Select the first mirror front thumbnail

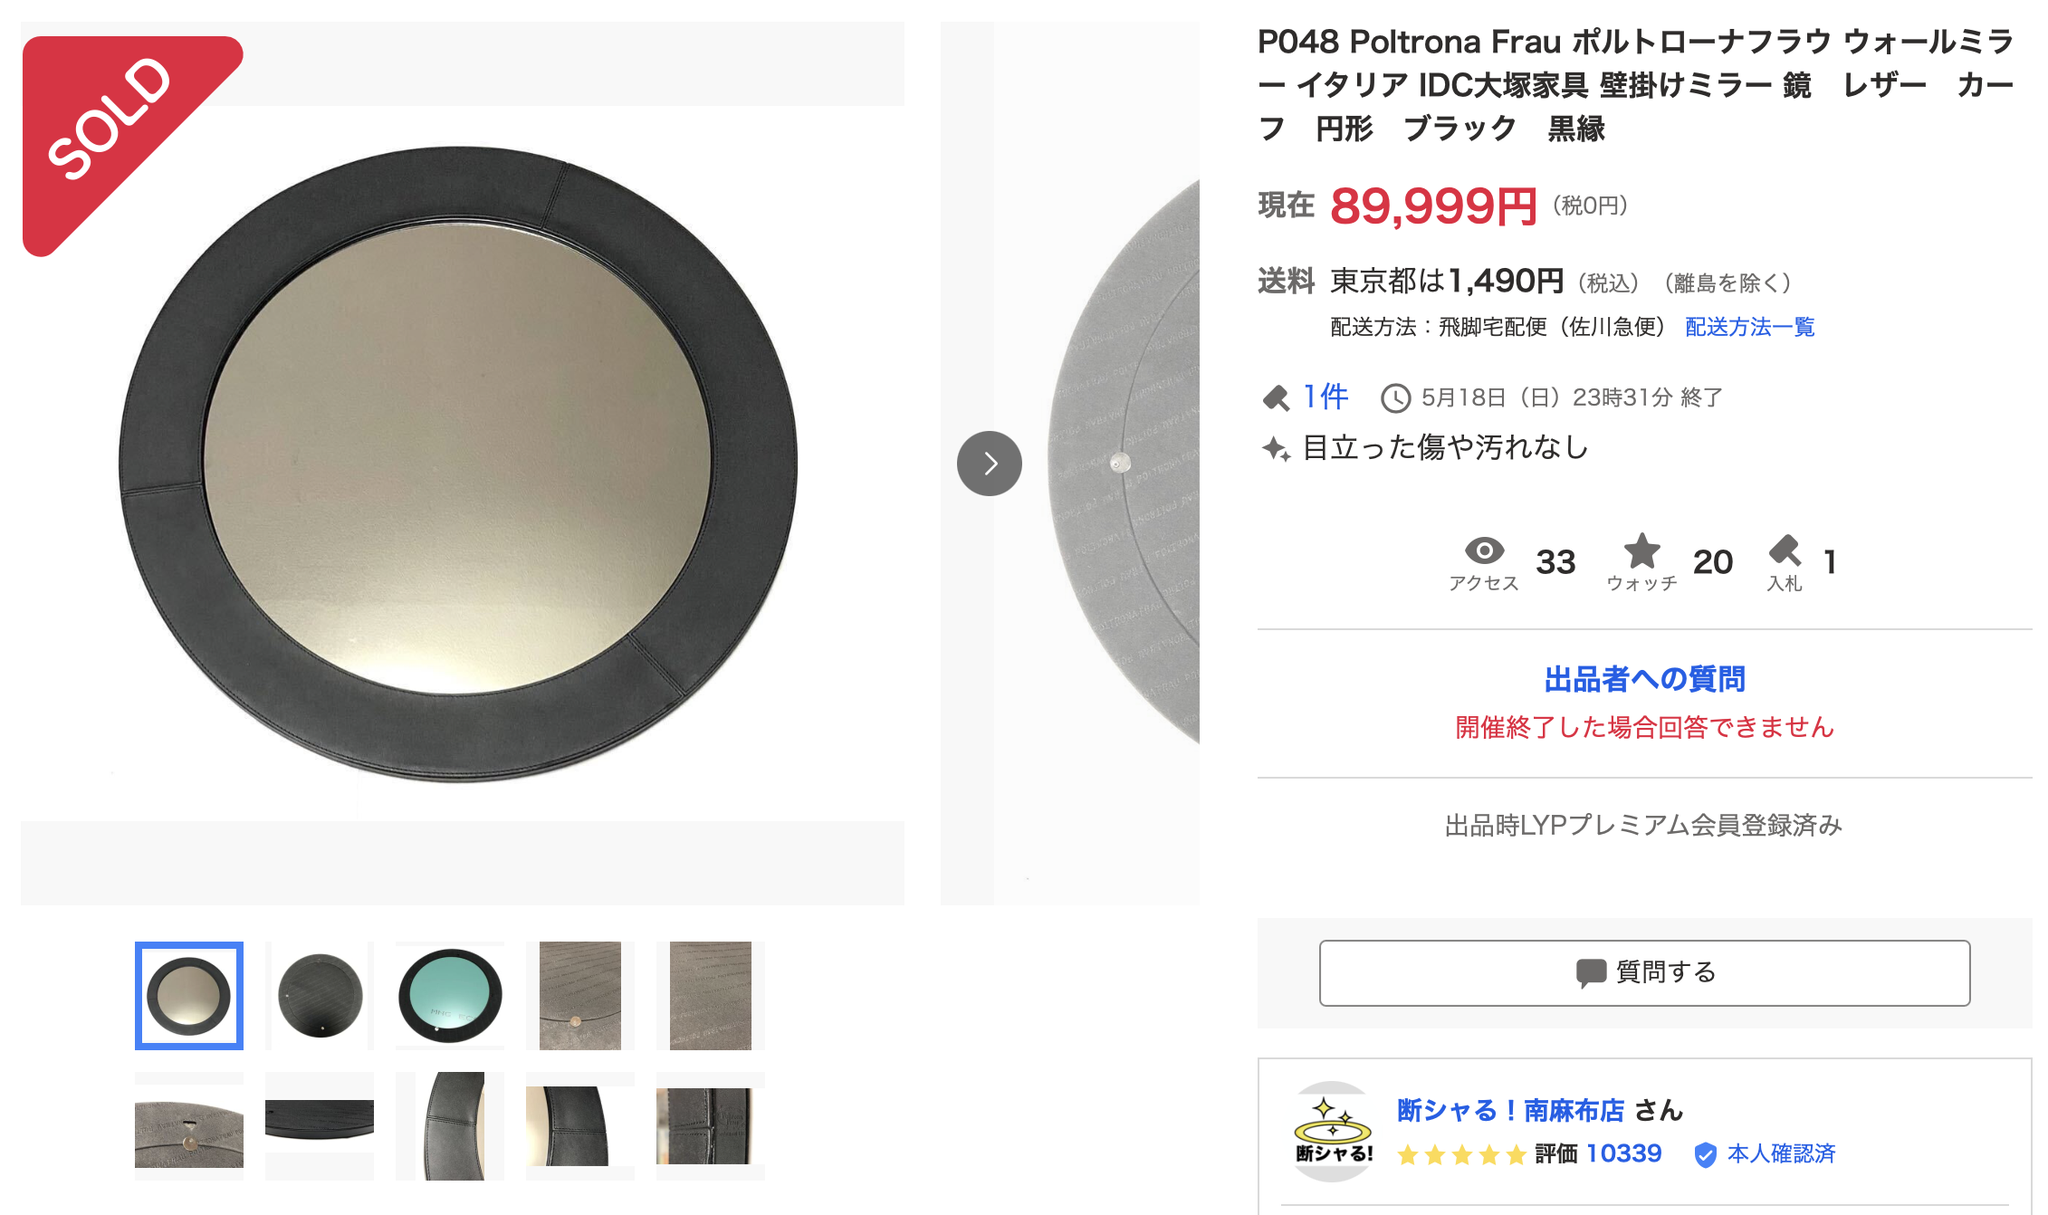(189, 996)
